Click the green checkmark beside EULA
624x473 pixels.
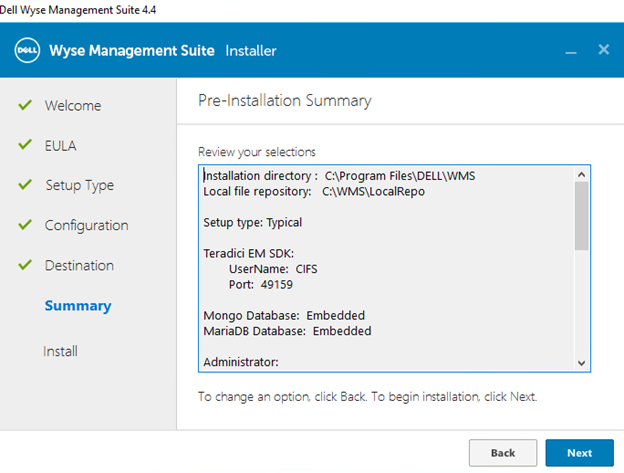click(25, 145)
